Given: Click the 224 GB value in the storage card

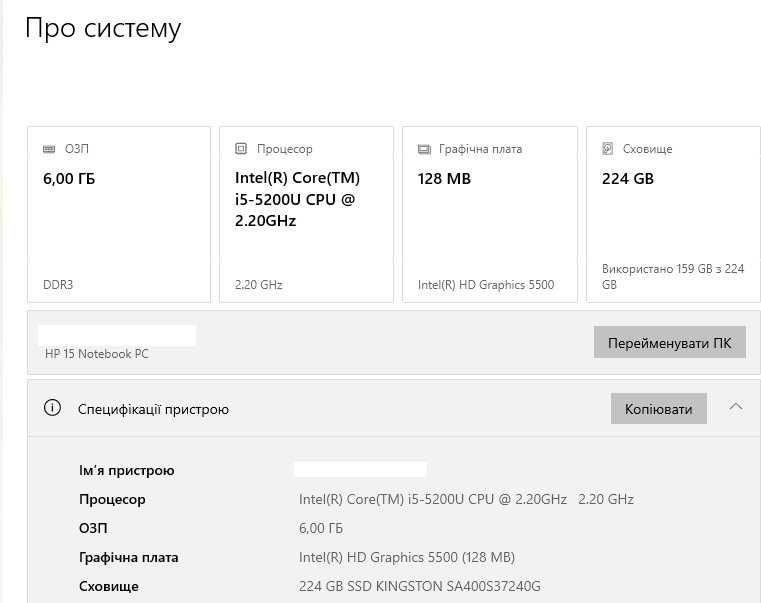Looking at the screenshot, I should pyautogui.click(x=628, y=179).
